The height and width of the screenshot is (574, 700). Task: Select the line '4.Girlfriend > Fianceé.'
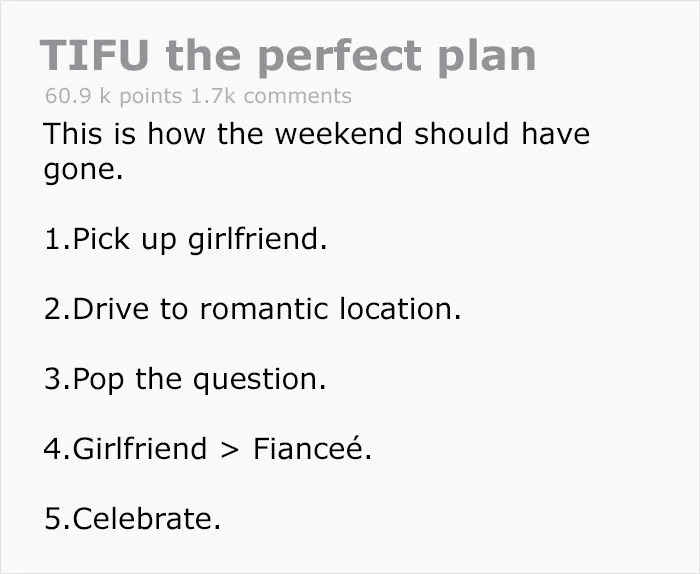coord(208,448)
